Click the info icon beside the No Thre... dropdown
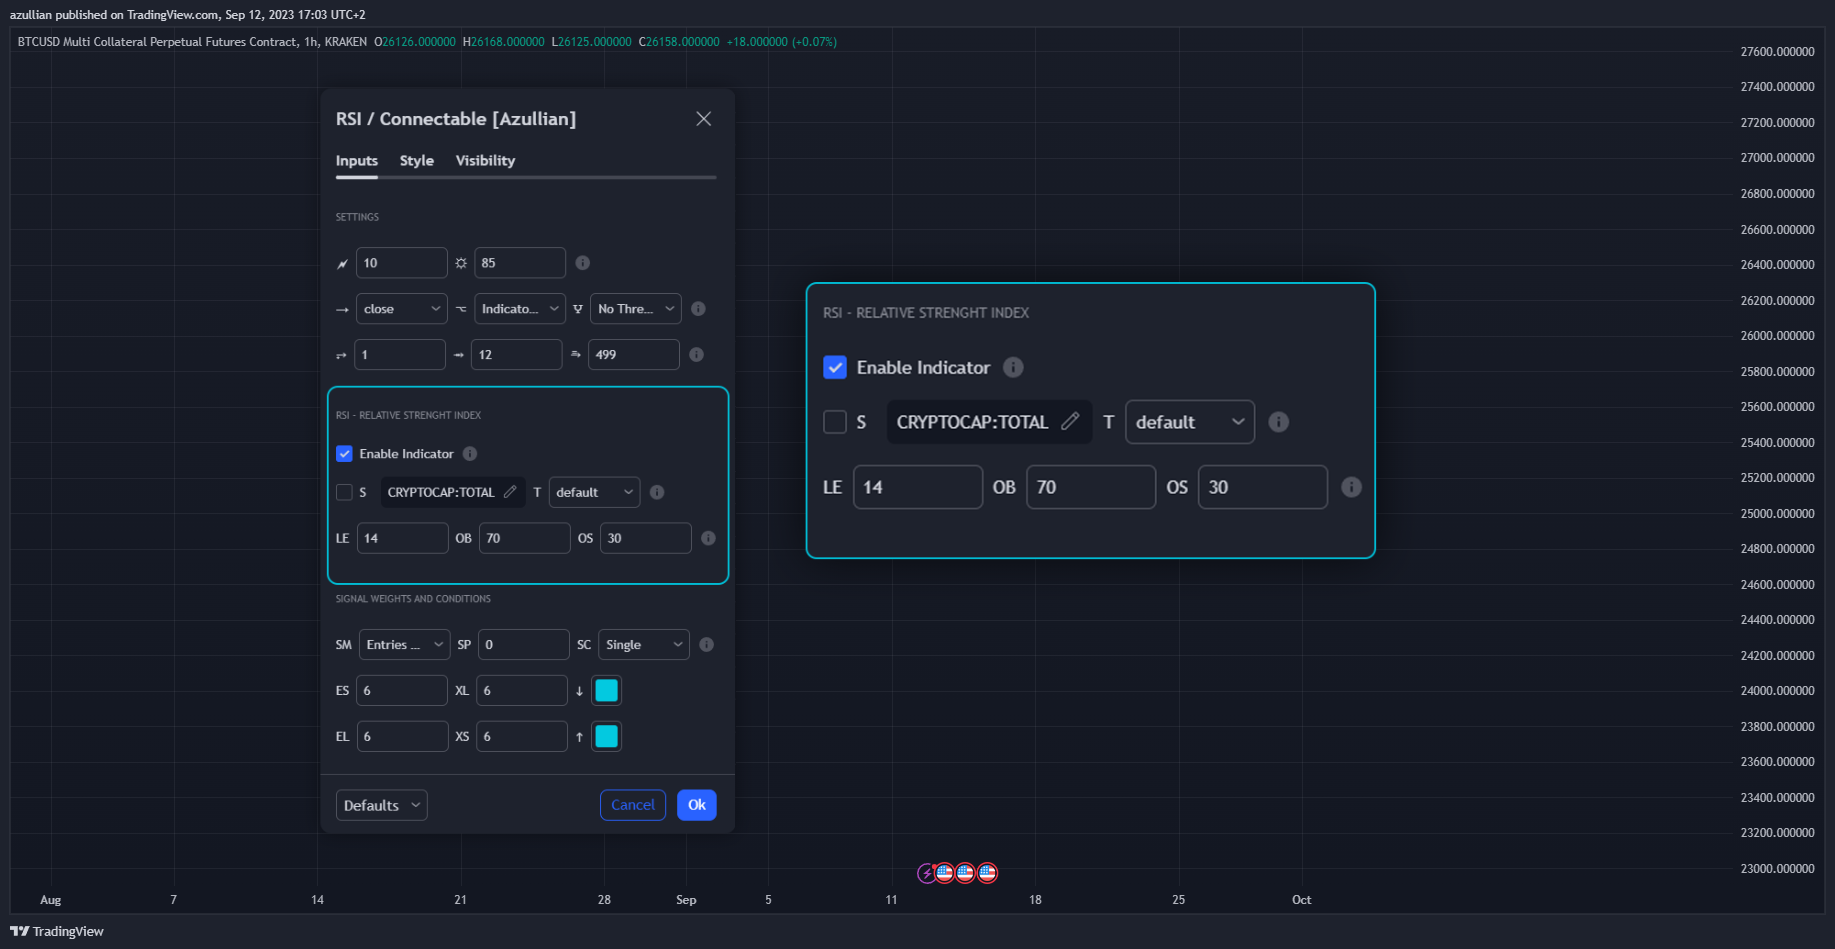 tap(699, 309)
